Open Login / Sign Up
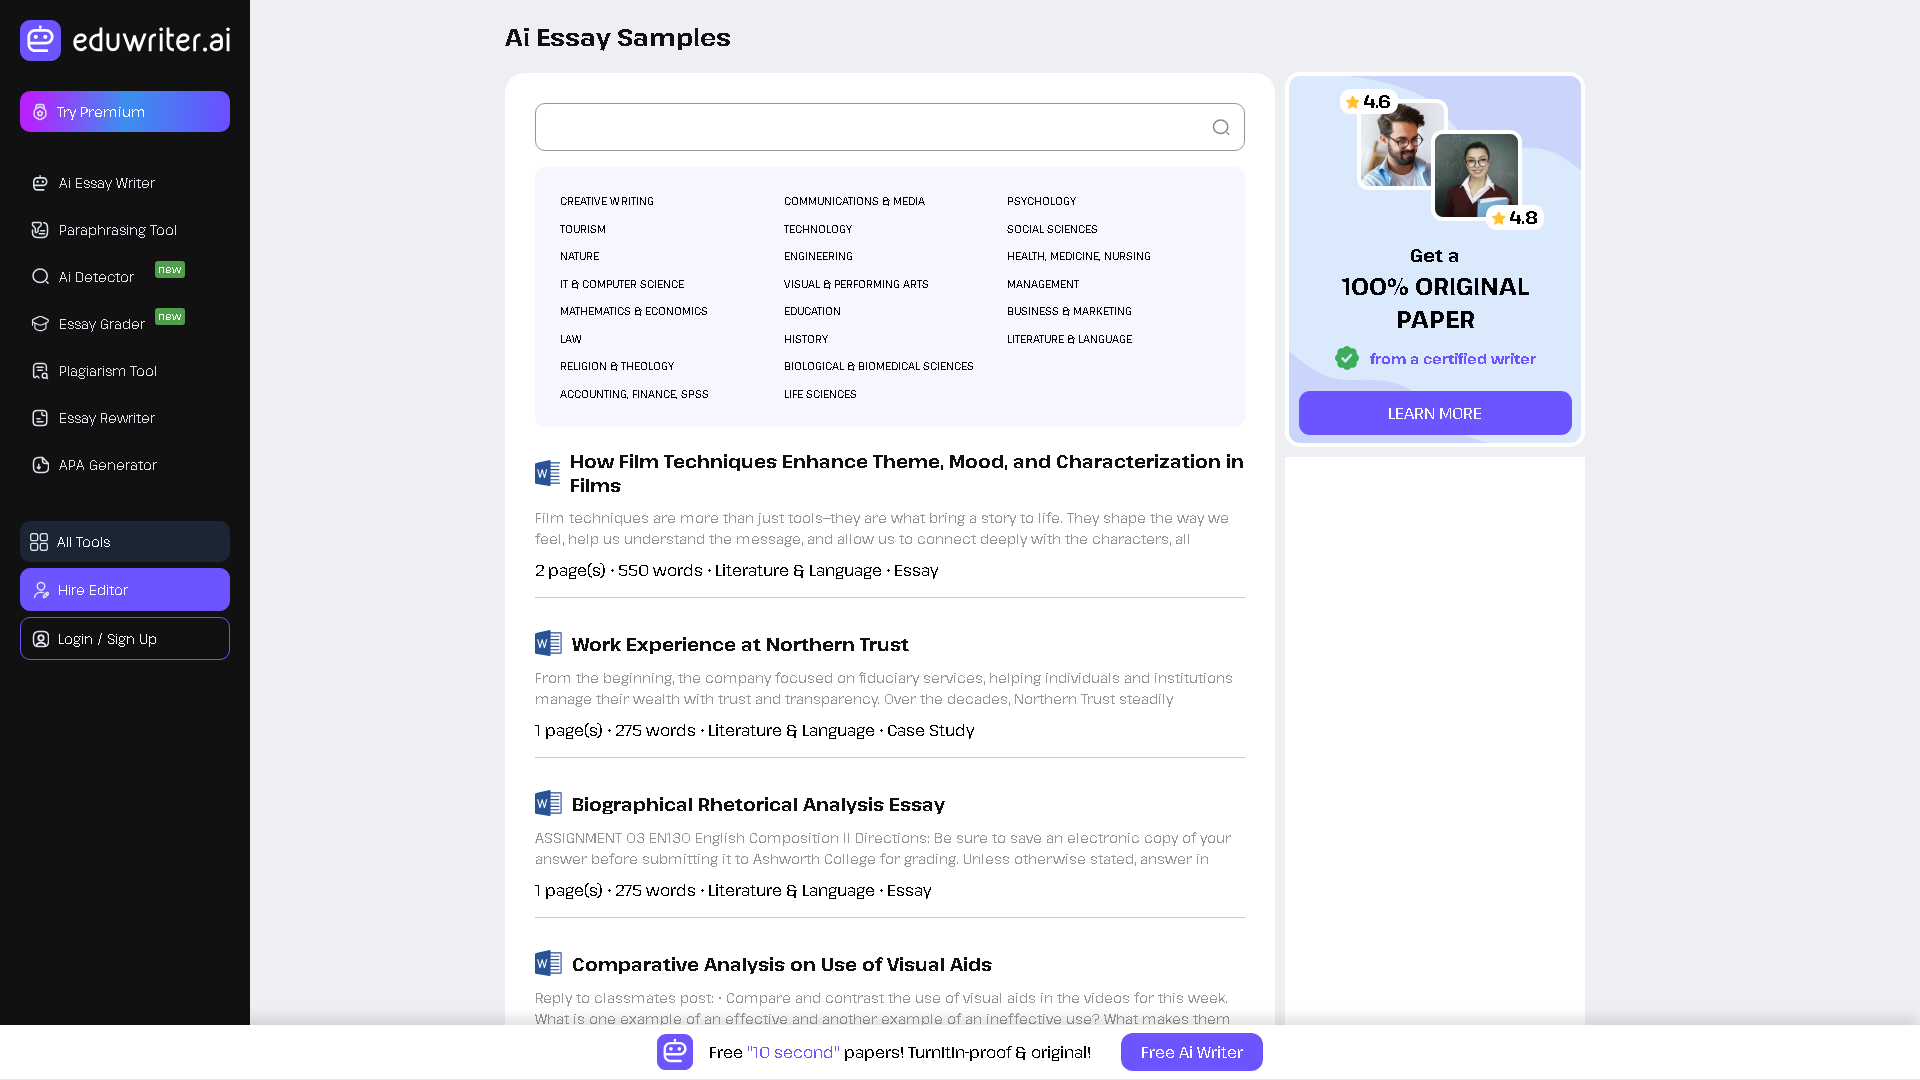This screenshot has width=1920, height=1080. click(124, 638)
